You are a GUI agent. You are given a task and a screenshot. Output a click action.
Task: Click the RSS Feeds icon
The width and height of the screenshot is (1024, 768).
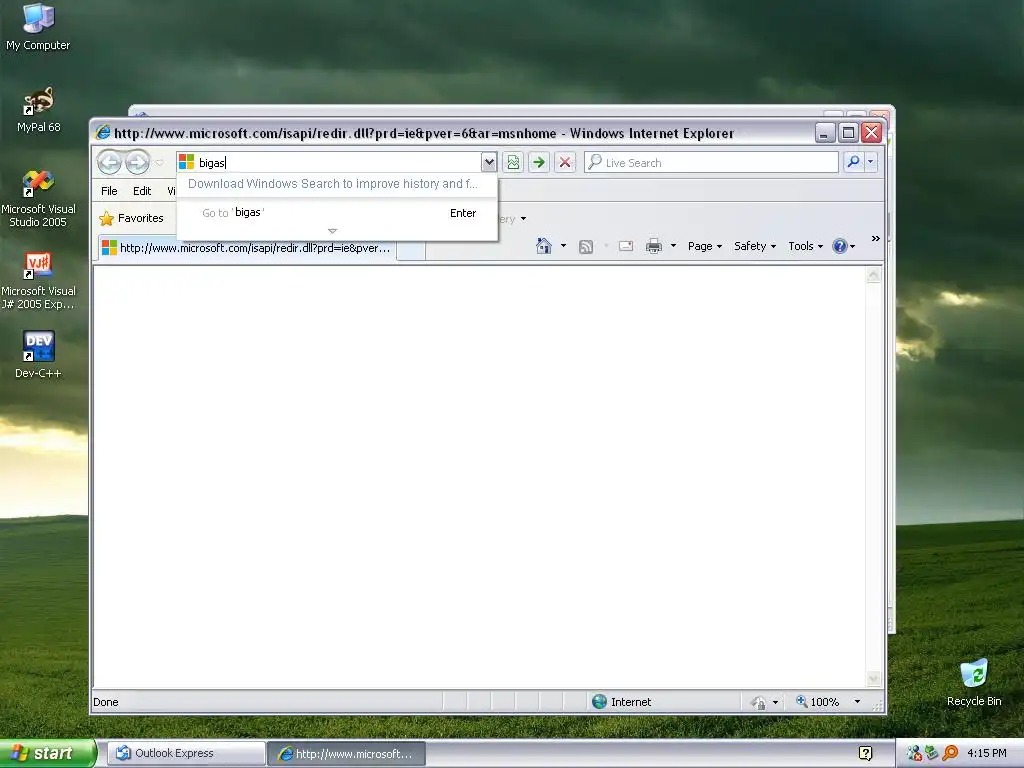586,246
